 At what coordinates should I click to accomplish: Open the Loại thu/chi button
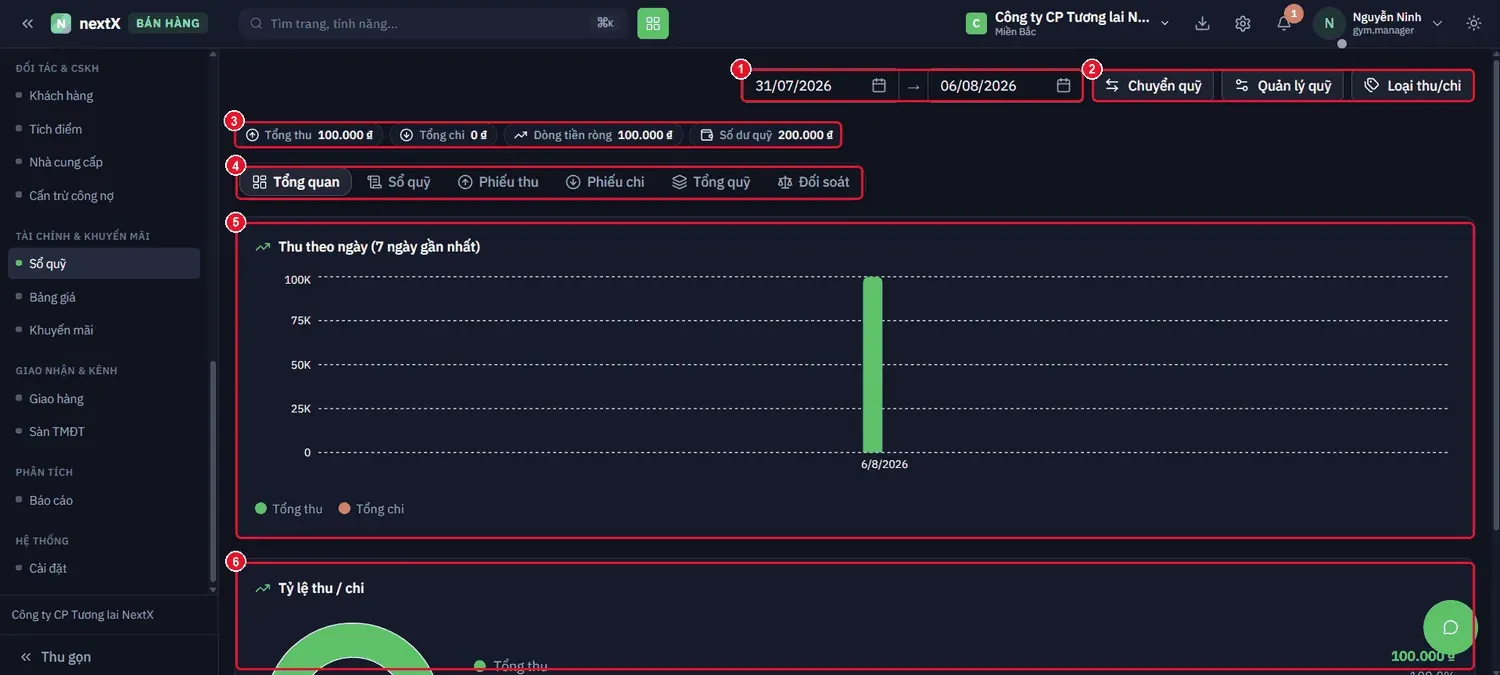[x=1412, y=86]
